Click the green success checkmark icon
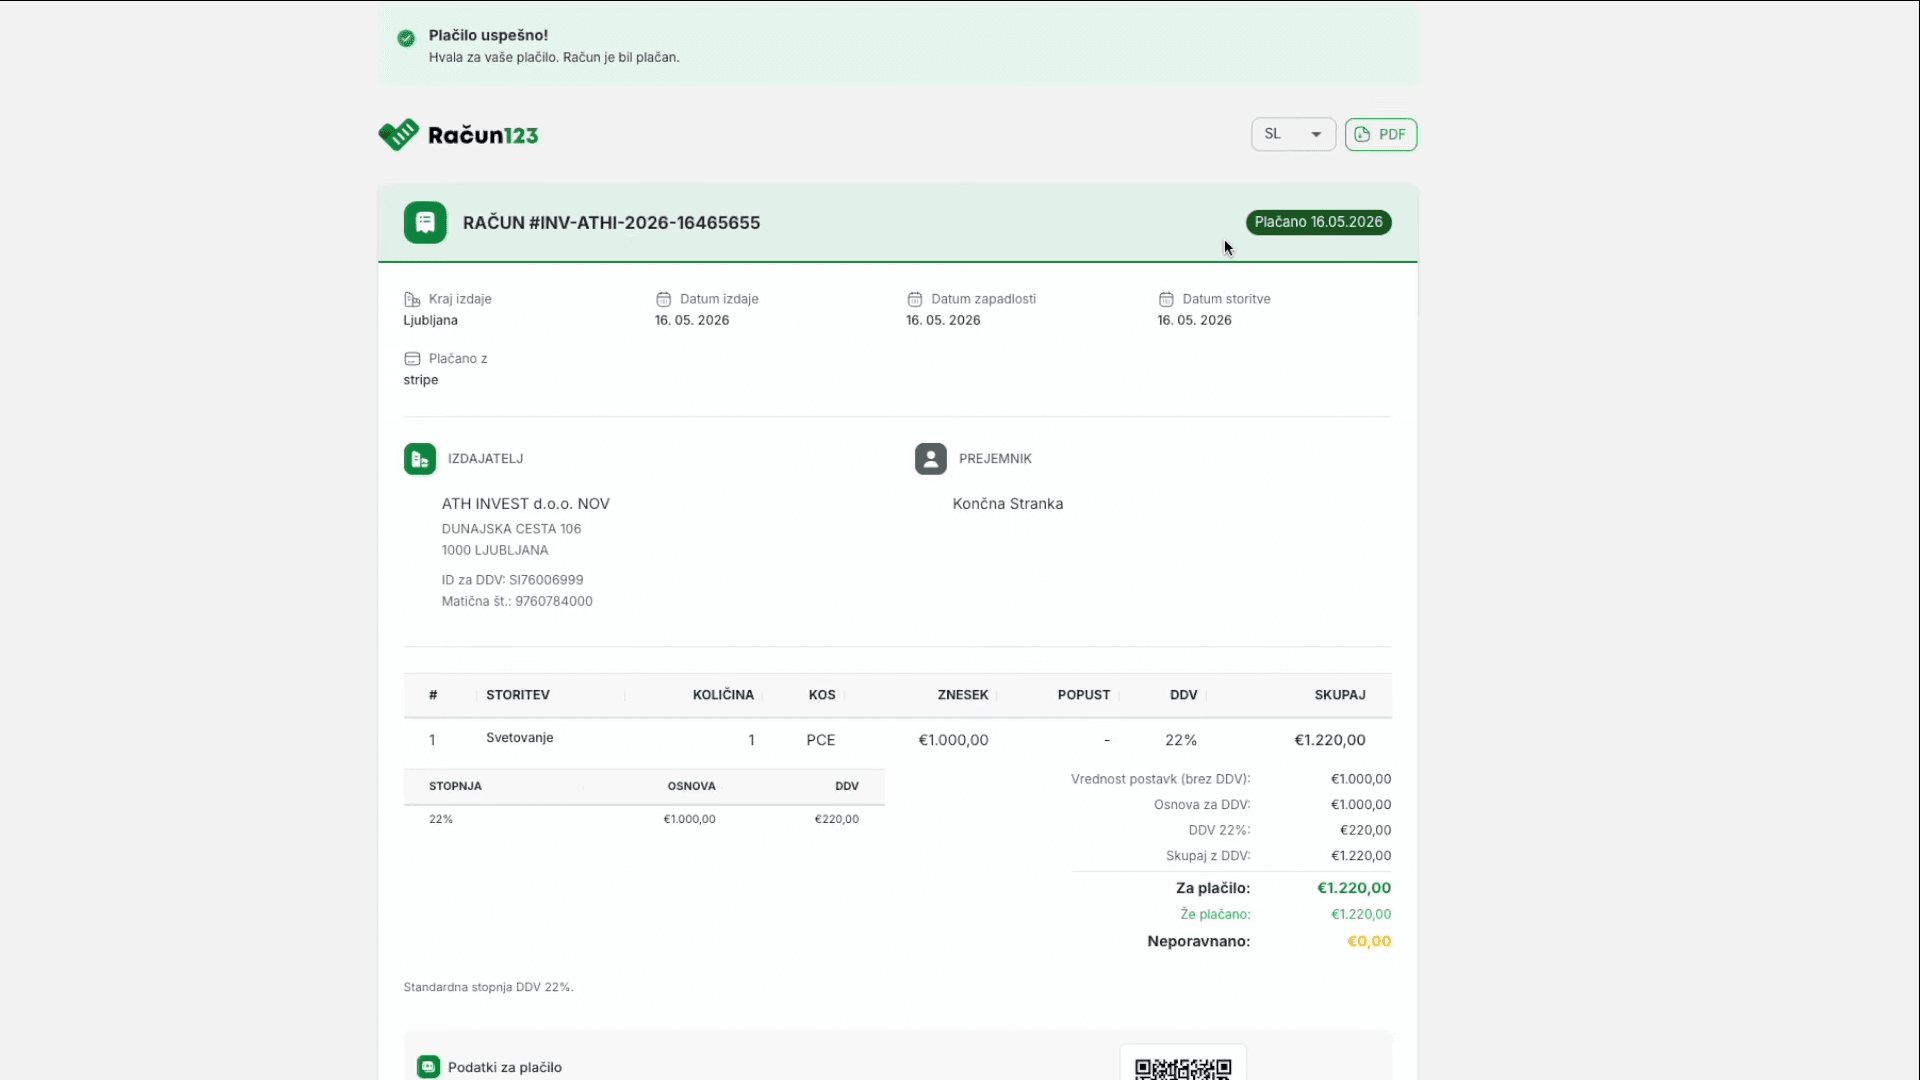This screenshot has height=1080, width=1920. tap(406, 38)
